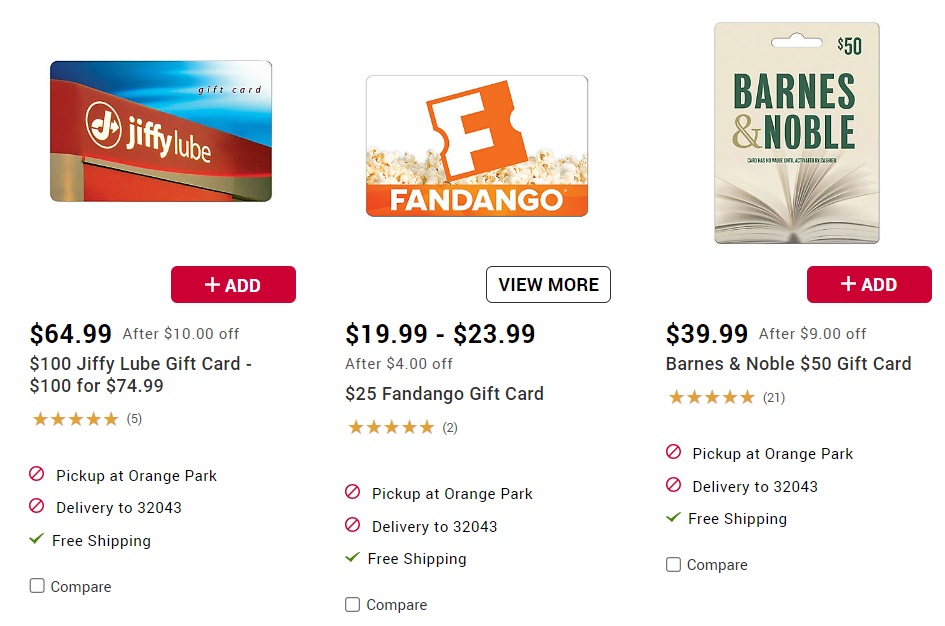The height and width of the screenshot is (626, 945).
Task: Click the VIEW MORE button for Fandango
Action: point(548,284)
